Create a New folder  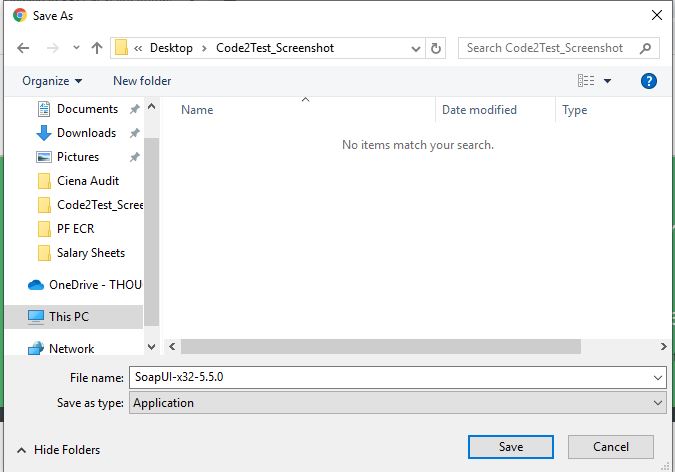142,81
